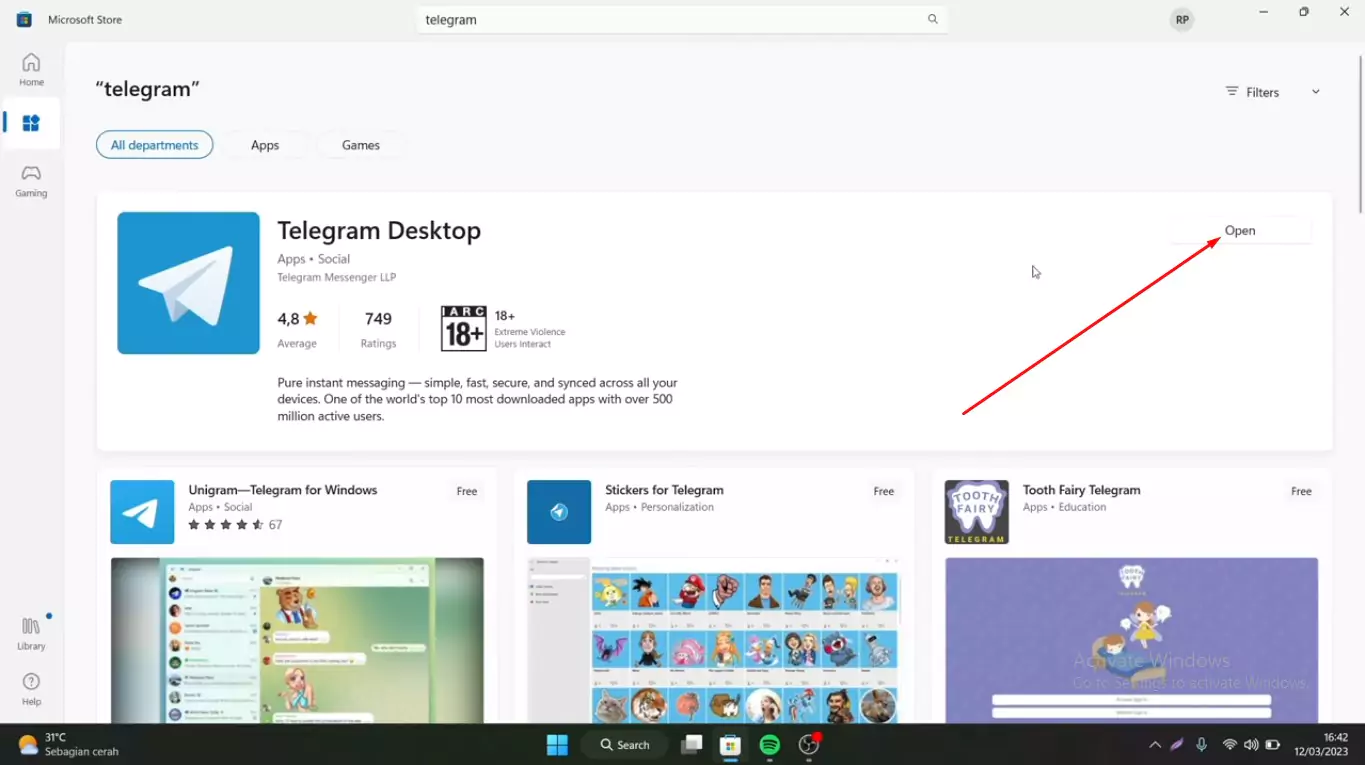Open the Wi-Fi network tray icon
Screen dimensions: 1365x765
(1229, 745)
